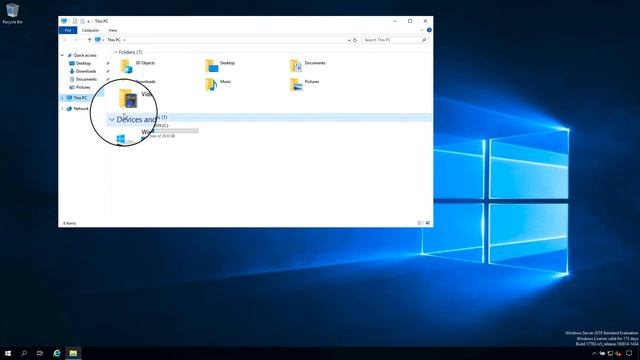Collapse the Folders (7) group
Screen dimensions: 640x360
click(x=116, y=52)
